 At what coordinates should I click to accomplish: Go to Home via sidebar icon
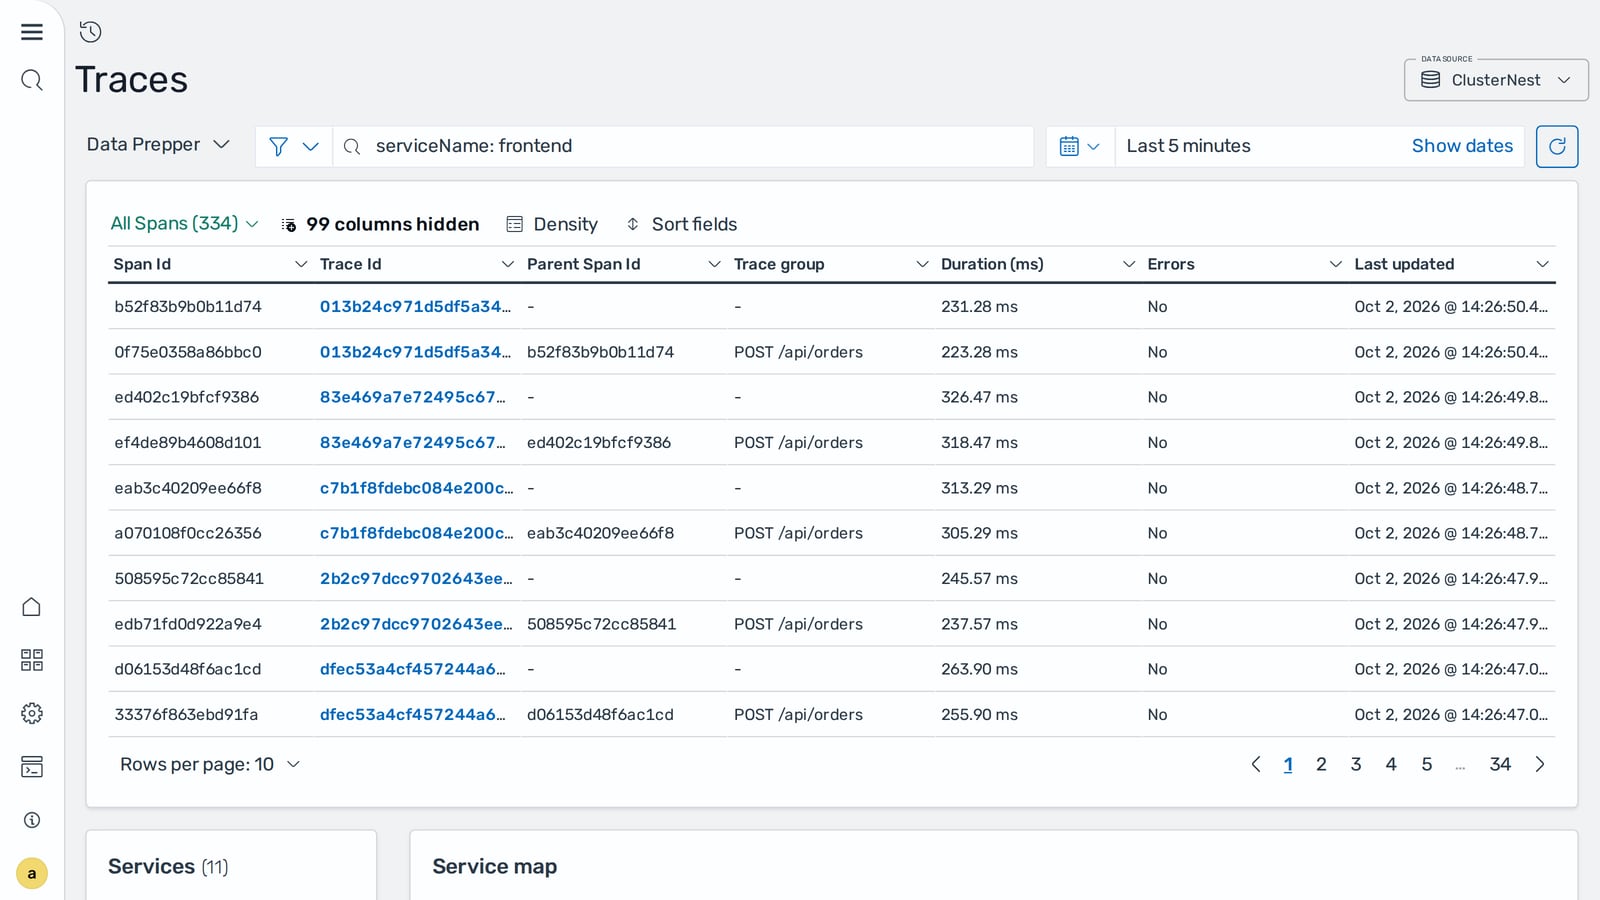(x=32, y=607)
